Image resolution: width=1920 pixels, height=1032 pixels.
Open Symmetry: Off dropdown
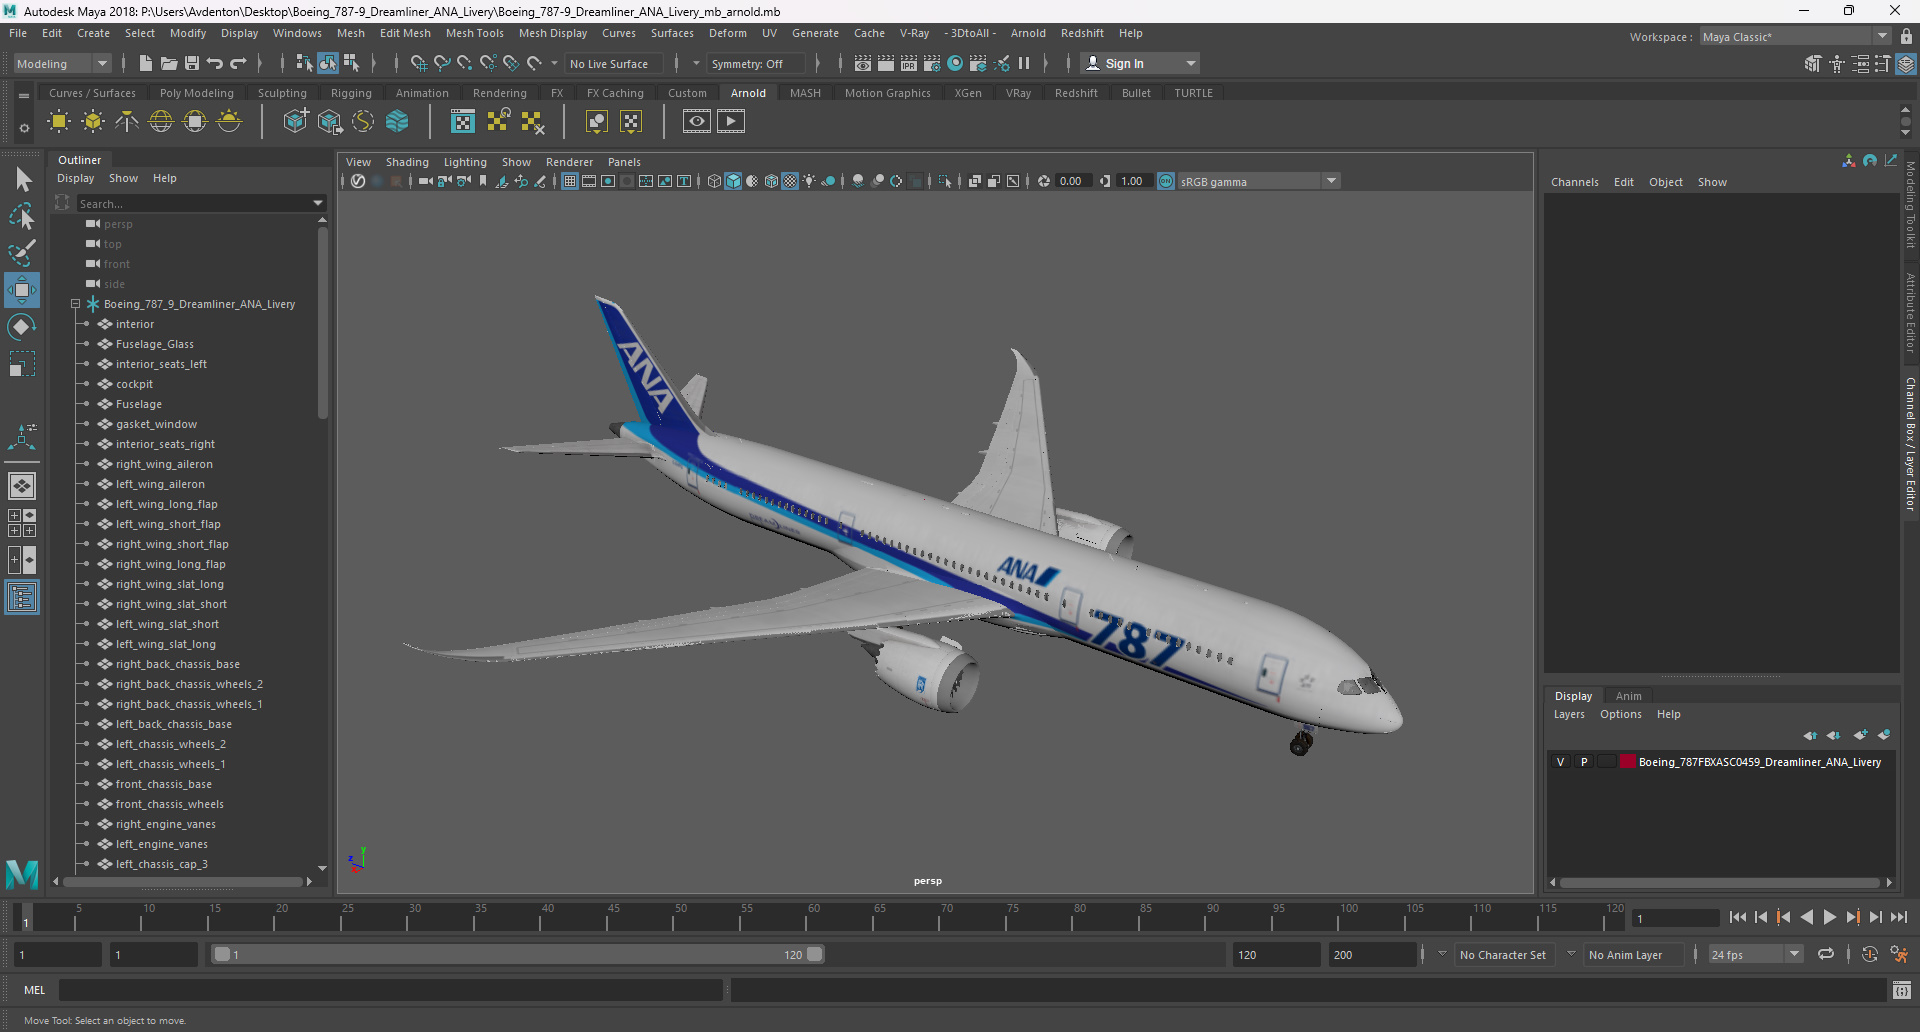(x=756, y=63)
